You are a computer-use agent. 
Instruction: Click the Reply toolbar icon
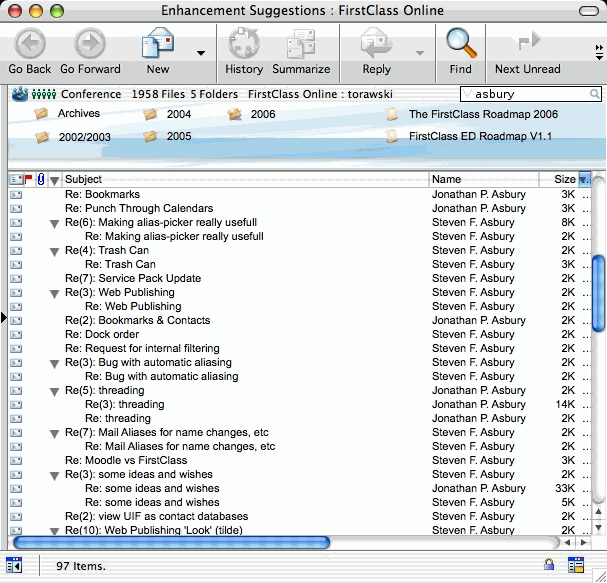[x=376, y=44]
